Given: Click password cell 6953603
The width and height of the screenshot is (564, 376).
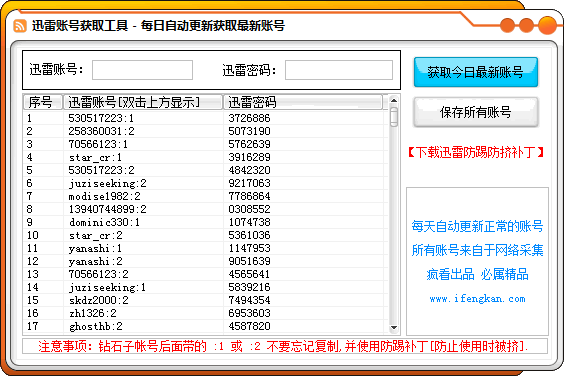Looking at the screenshot, I should coord(249,313).
